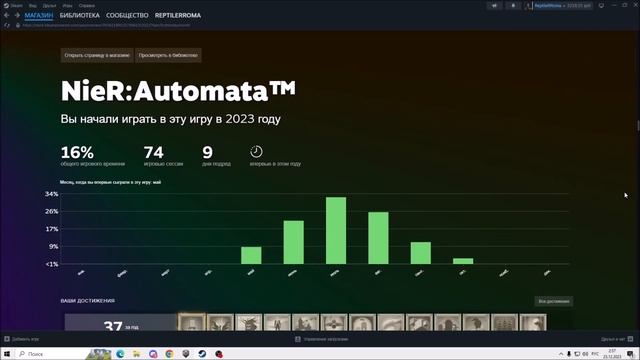This screenshot has width=640, height=360.
Task: Click the microphone icon in system tray
Action: [569, 354]
